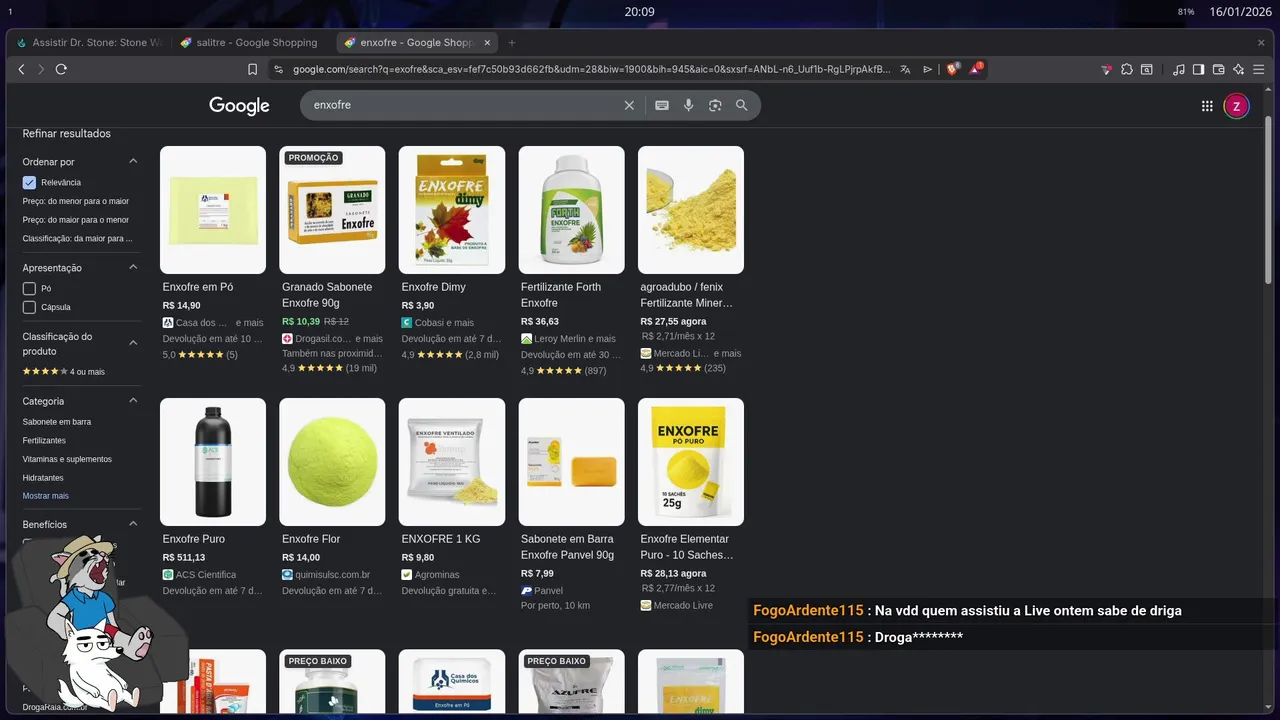The height and width of the screenshot is (720, 1280).
Task: Search by image with the Lens camera icon
Action: tap(715, 105)
